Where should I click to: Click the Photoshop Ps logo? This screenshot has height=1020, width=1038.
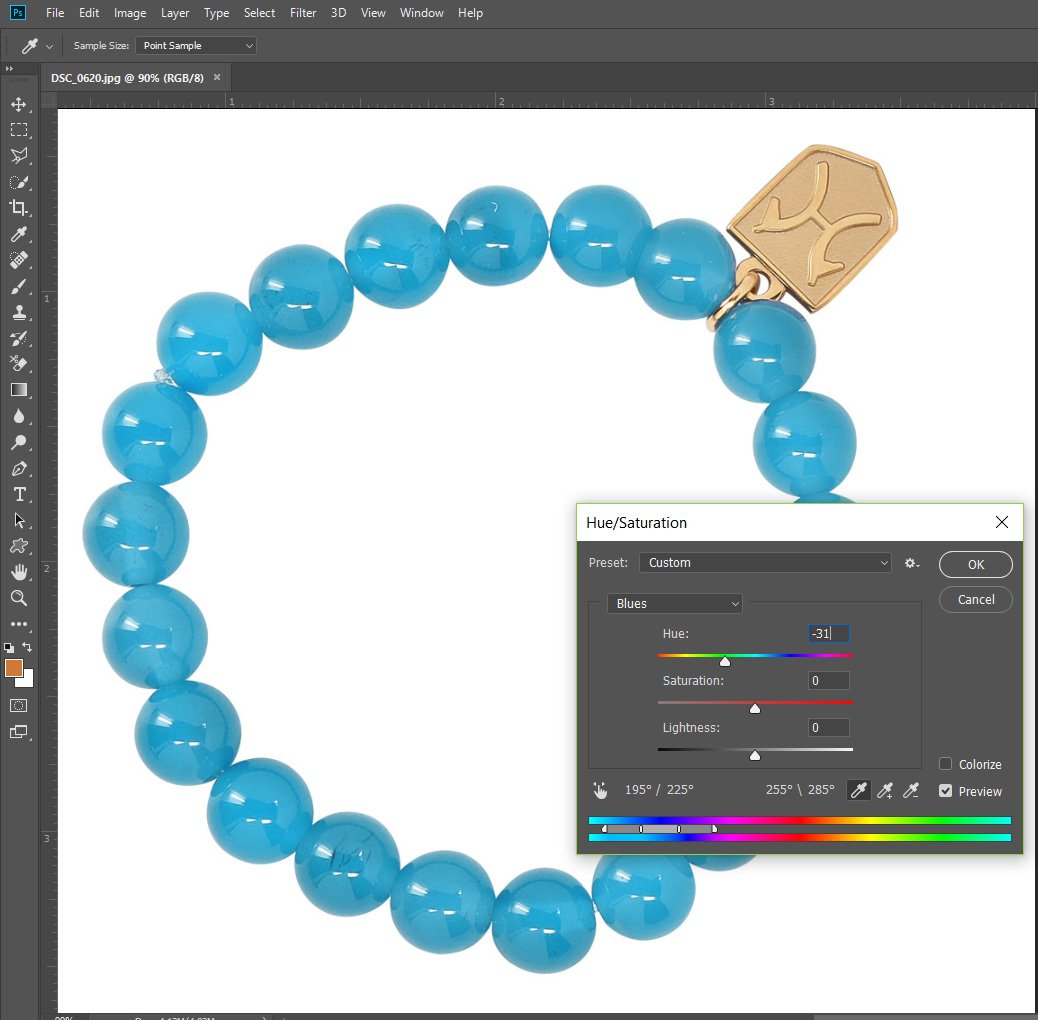[x=18, y=13]
